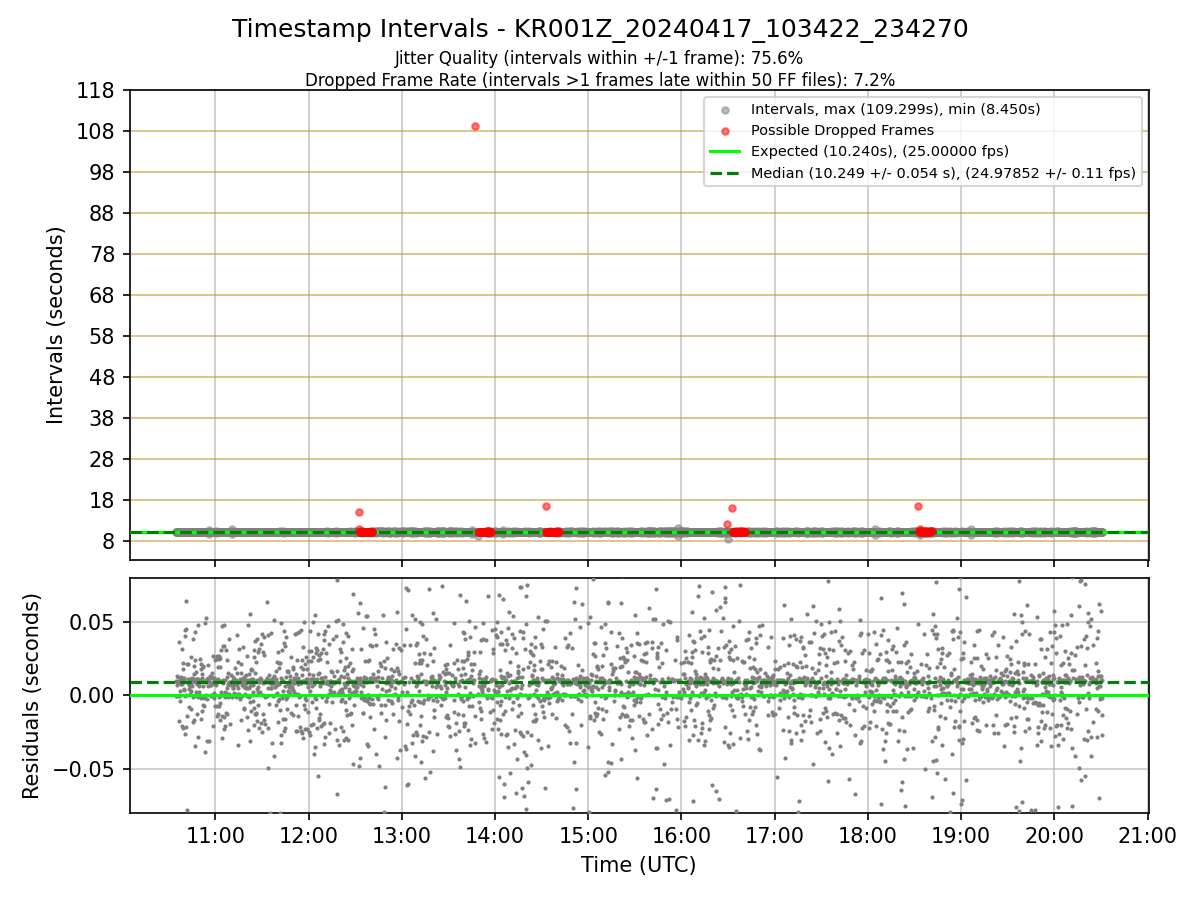Click the red dot marker beside legend 'Possible Dropped Frames'
The height and width of the screenshot is (900, 1200).
(725, 131)
